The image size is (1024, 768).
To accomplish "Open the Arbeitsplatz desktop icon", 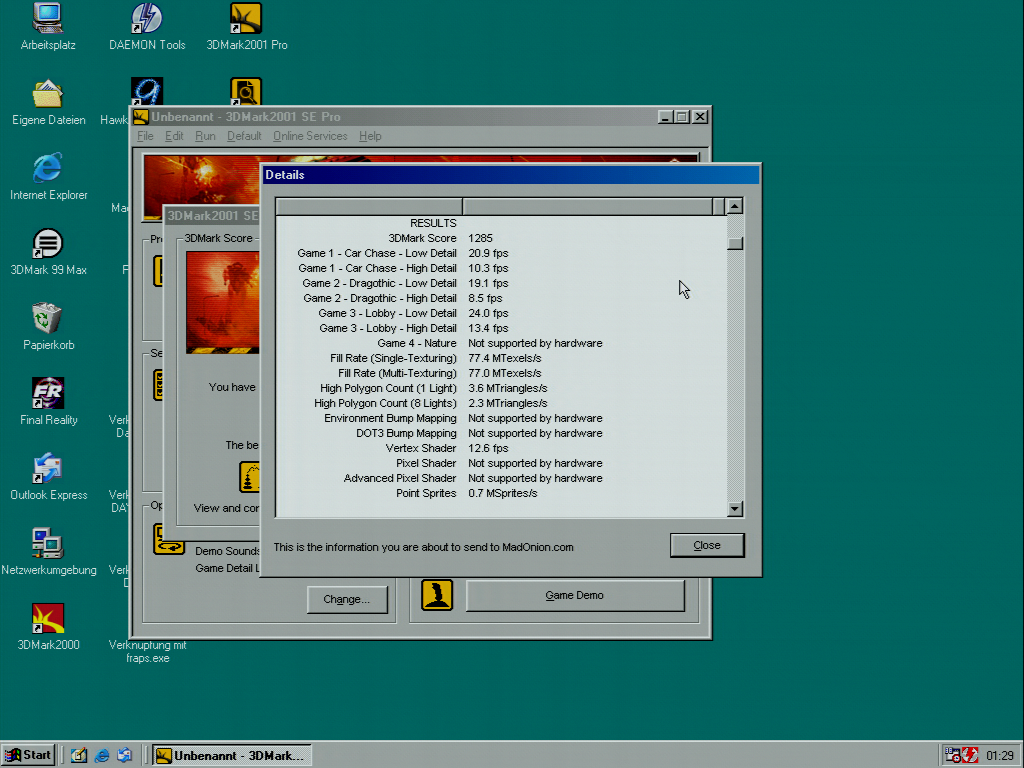I will click(x=47, y=18).
